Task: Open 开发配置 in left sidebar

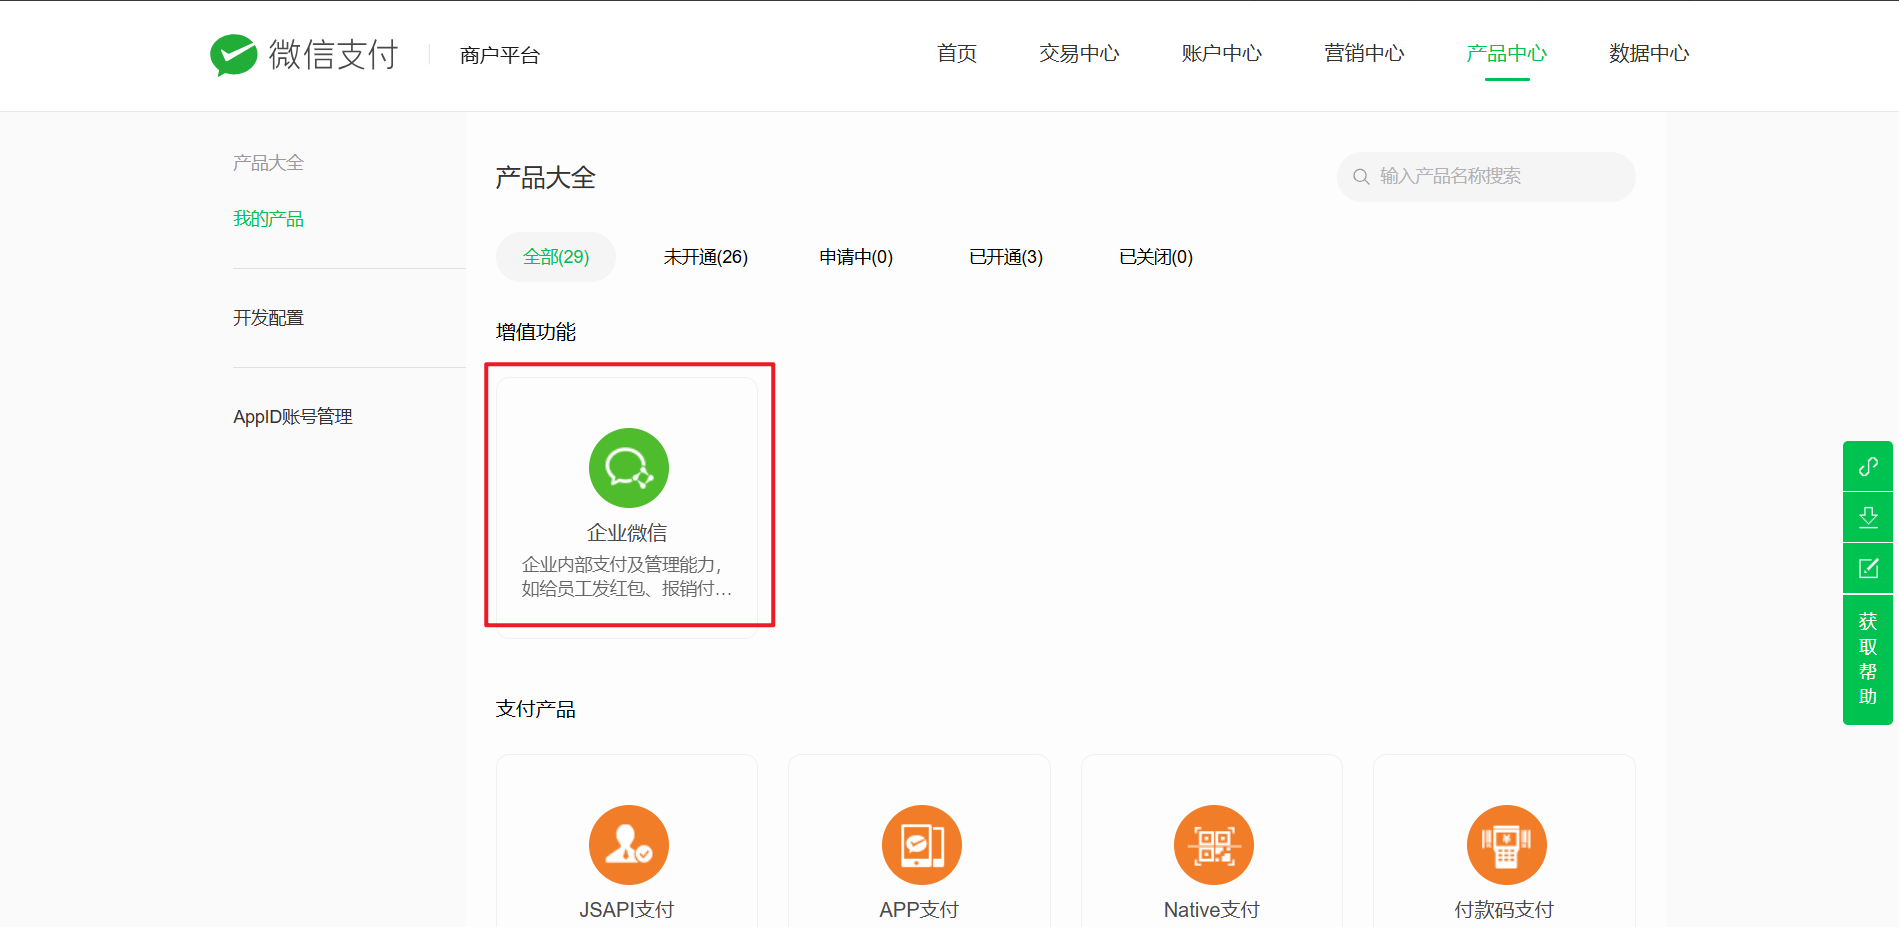Action: pos(268,318)
